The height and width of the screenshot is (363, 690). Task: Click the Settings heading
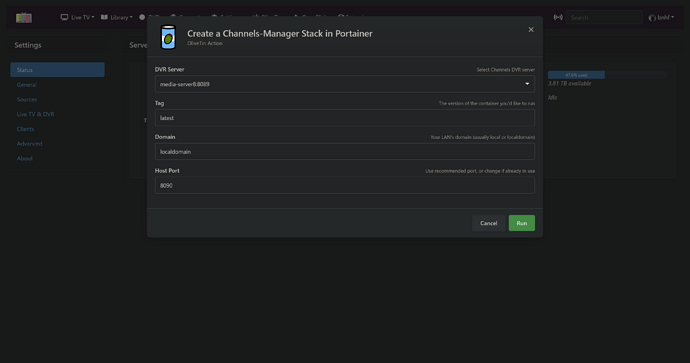coord(28,45)
